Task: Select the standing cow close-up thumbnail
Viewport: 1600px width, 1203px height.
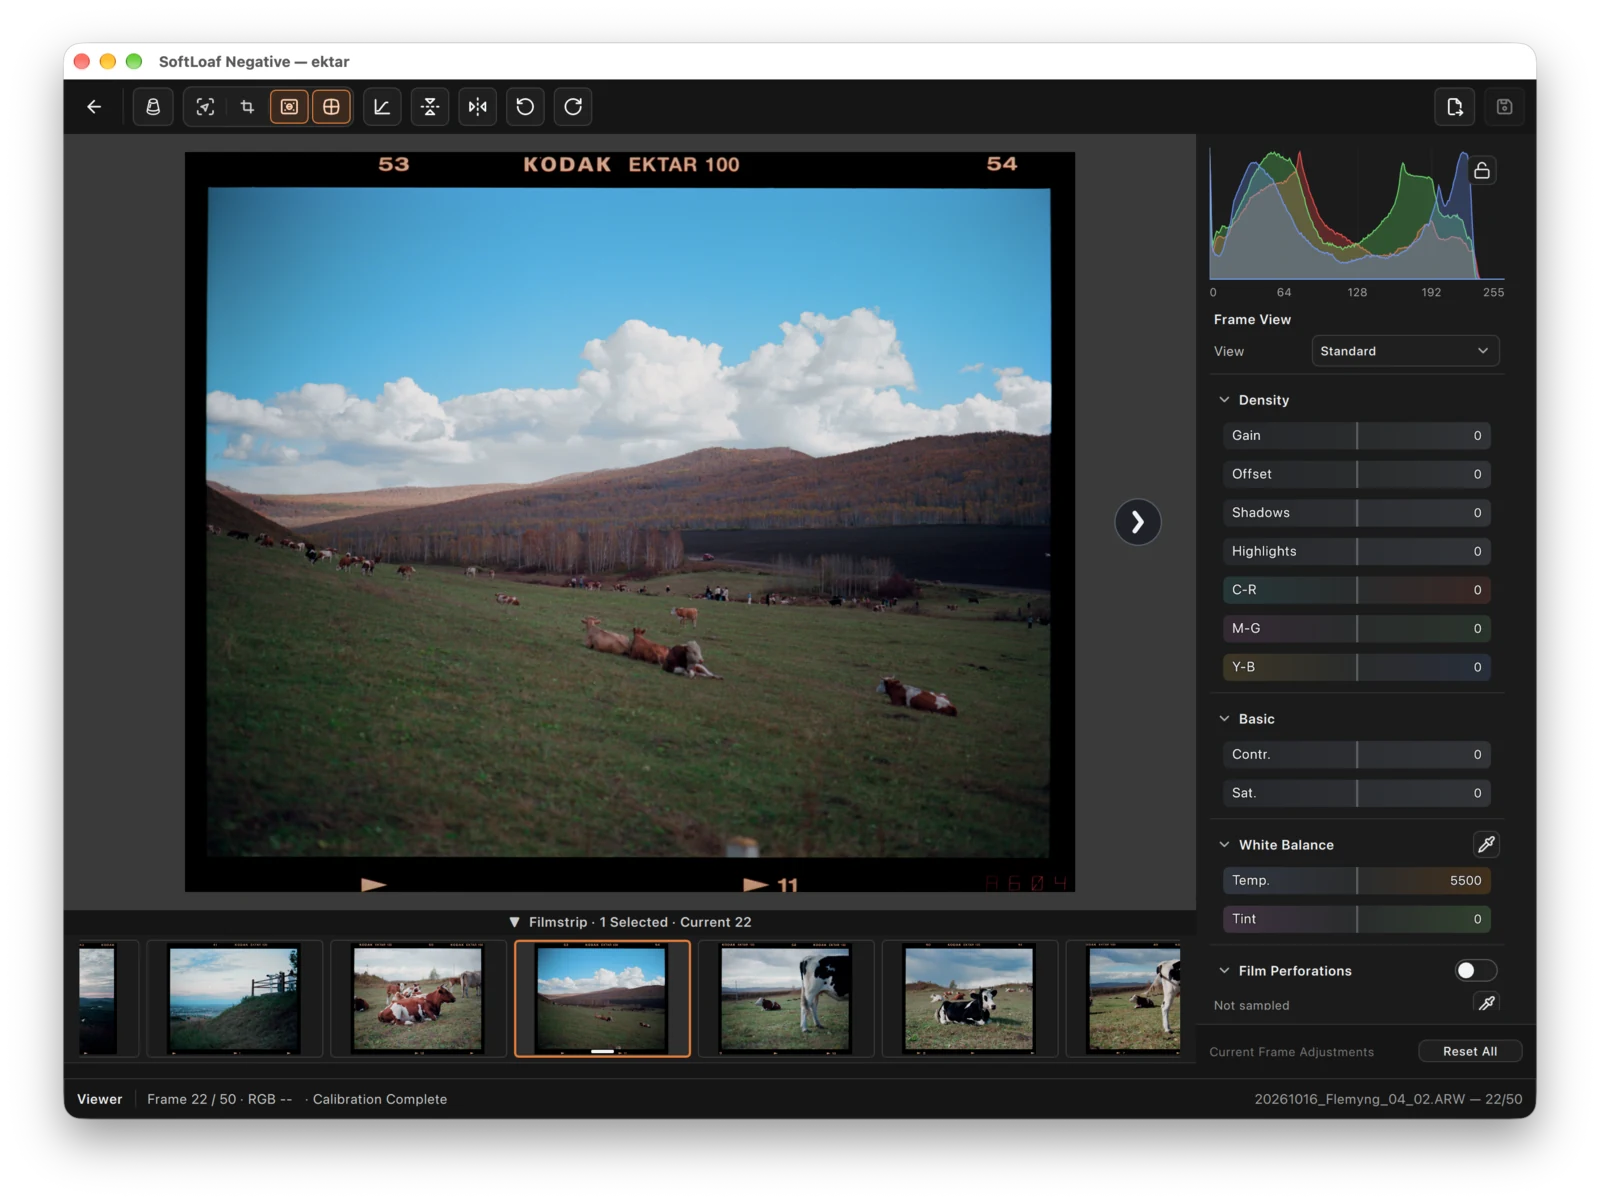Action: [x=786, y=999]
